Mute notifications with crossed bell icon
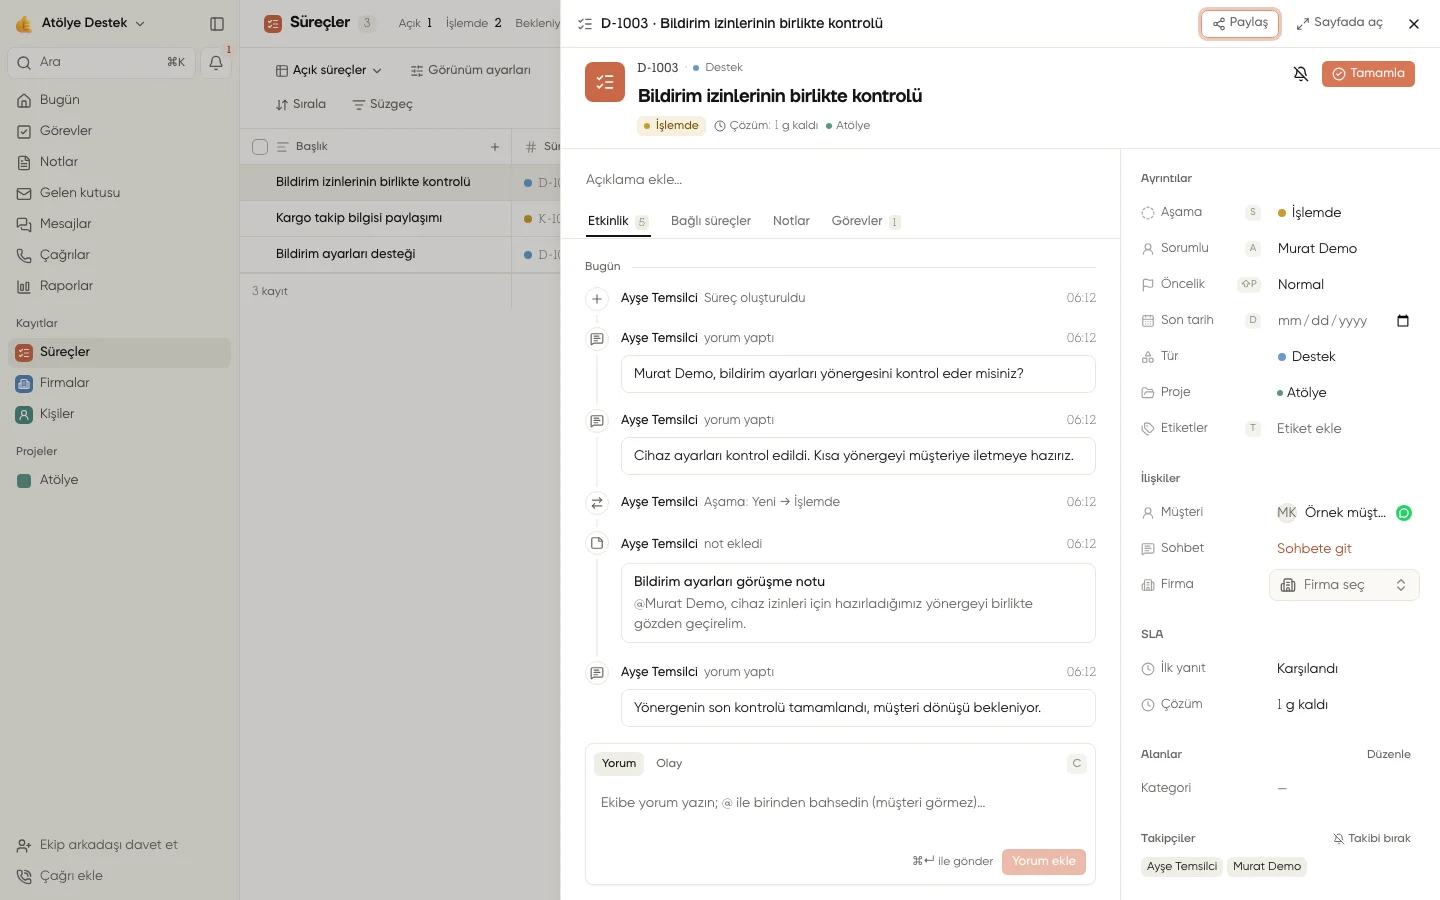Viewport: 1440px width, 900px height. [1301, 74]
